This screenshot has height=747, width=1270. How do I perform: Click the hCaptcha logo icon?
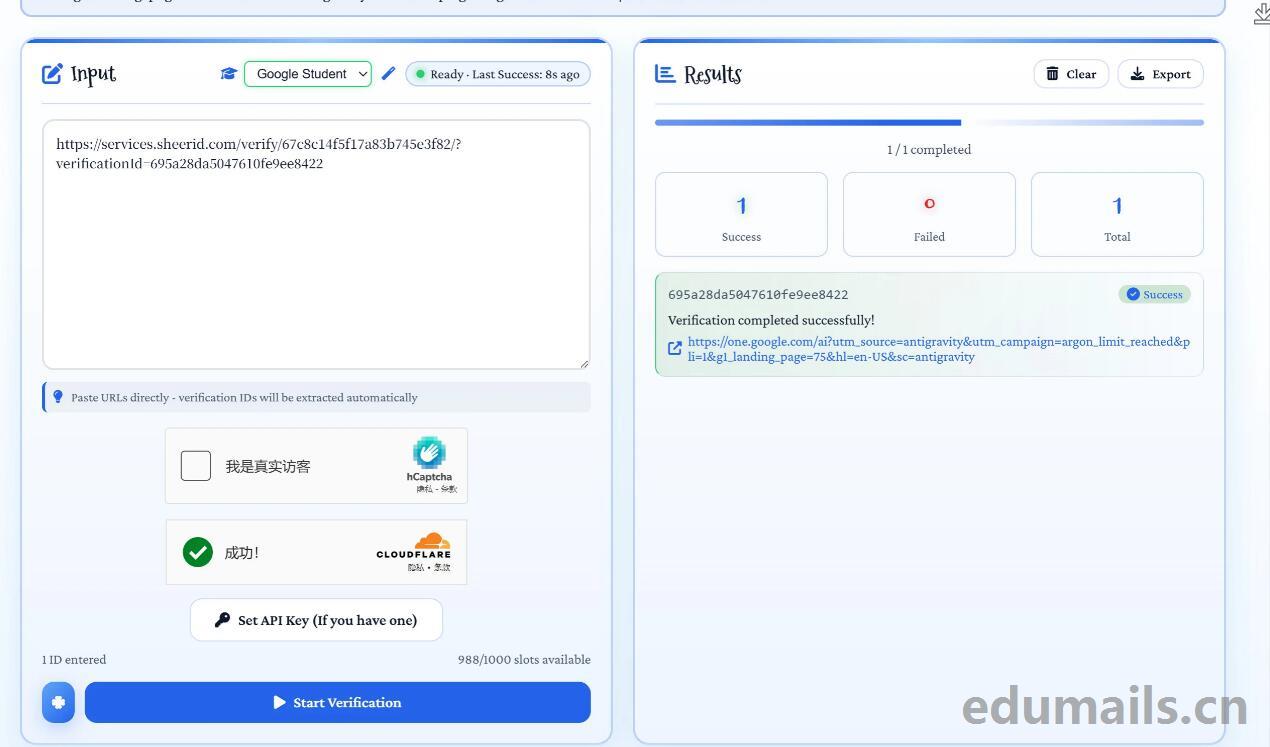coord(429,453)
